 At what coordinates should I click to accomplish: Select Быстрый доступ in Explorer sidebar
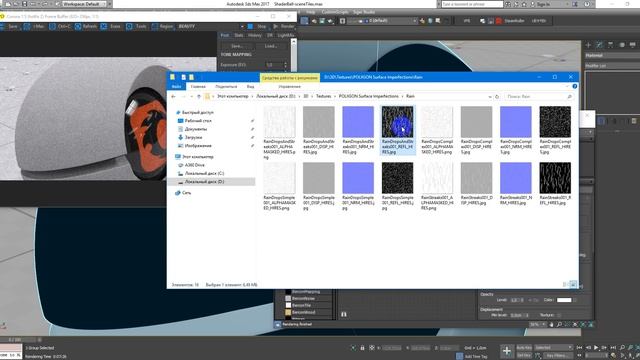click(198, 112)
